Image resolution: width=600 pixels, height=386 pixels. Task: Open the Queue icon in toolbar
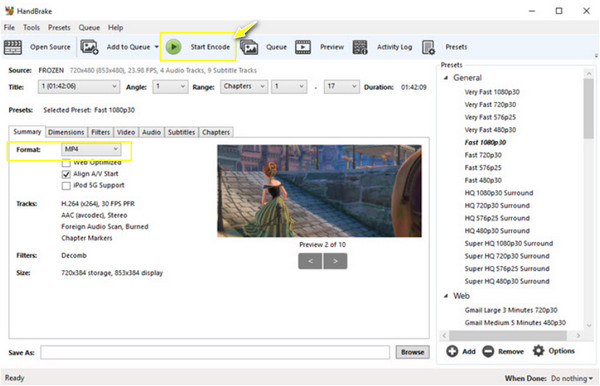tap(249, 47)
